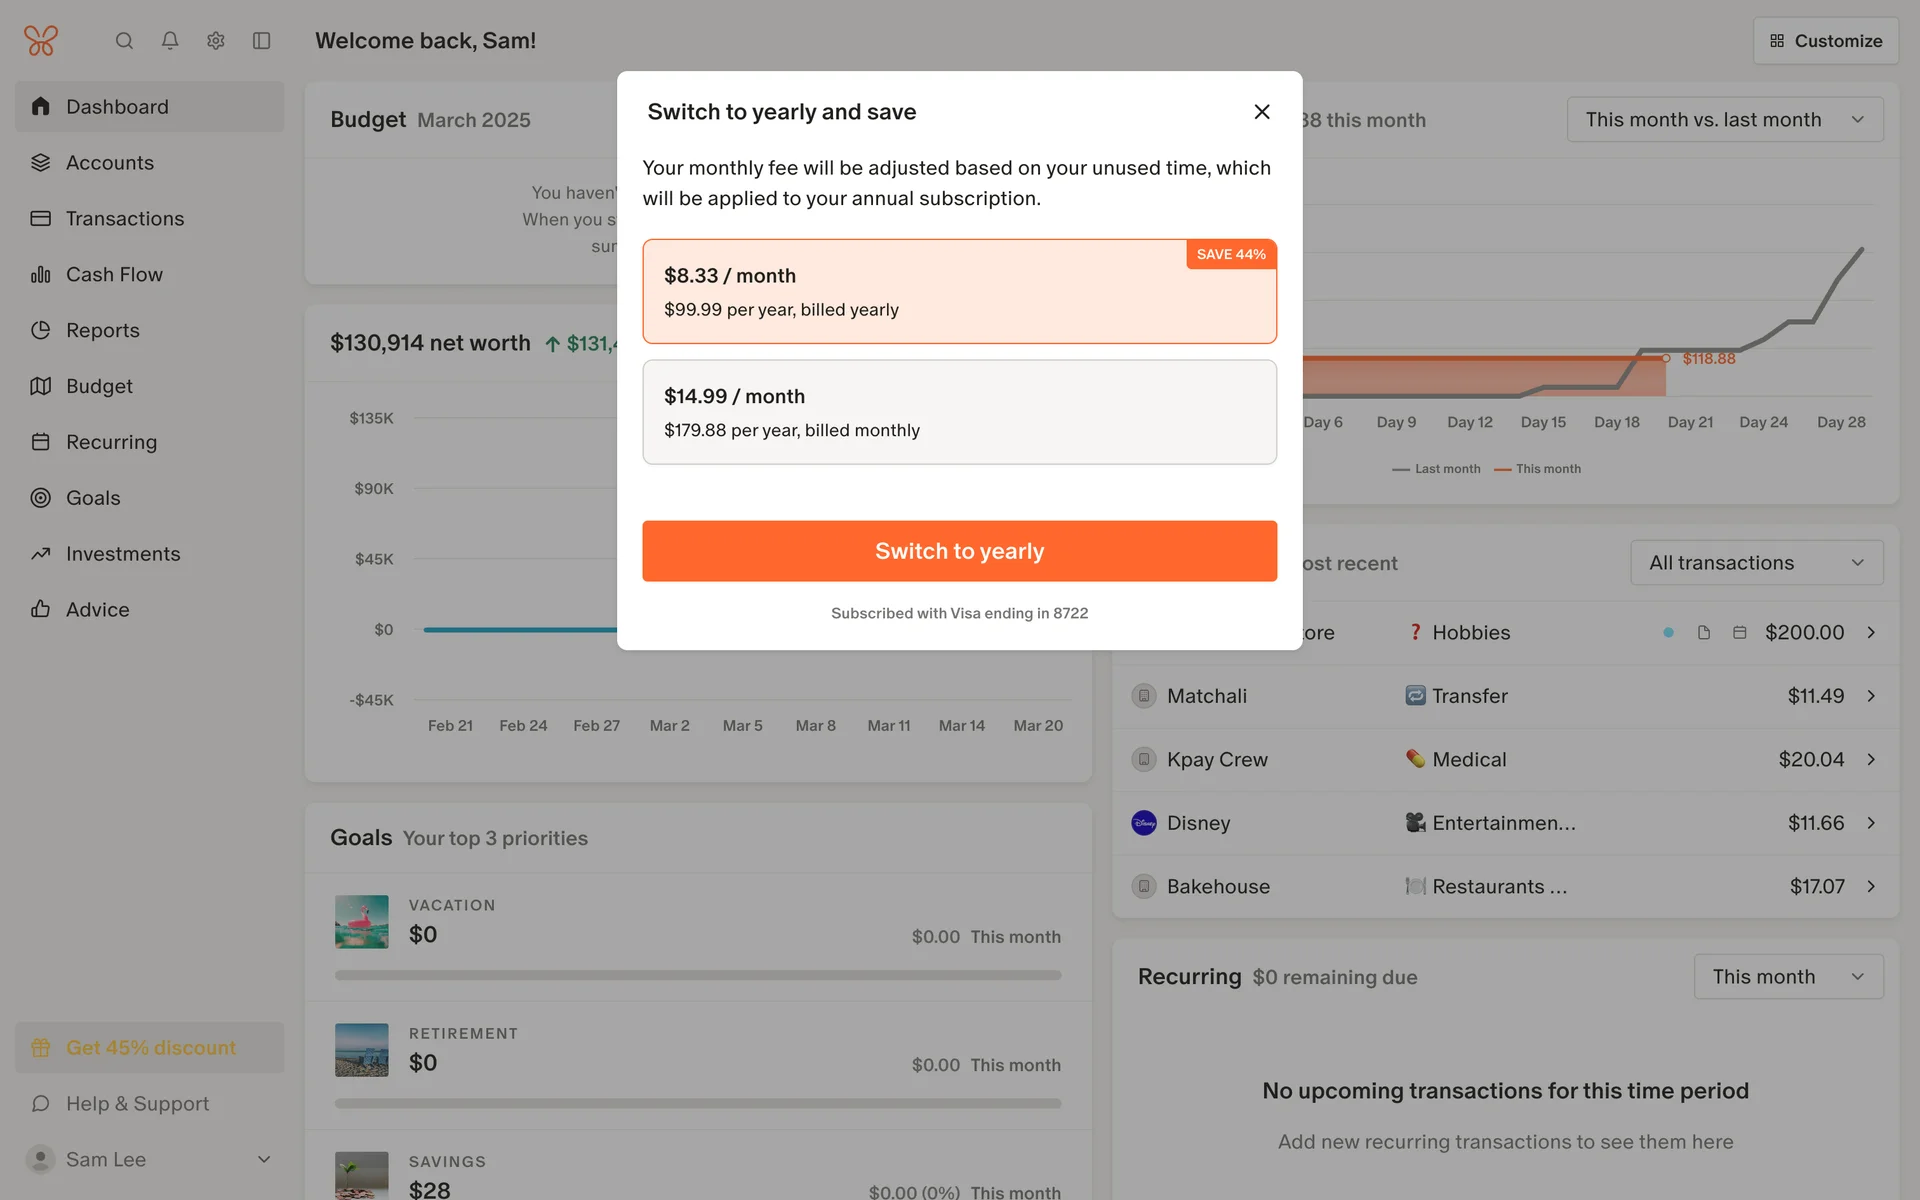This screenshot has height=1200, width=1920.
Task: Open the All transactions dropdown
Action: coord(1756,563)
